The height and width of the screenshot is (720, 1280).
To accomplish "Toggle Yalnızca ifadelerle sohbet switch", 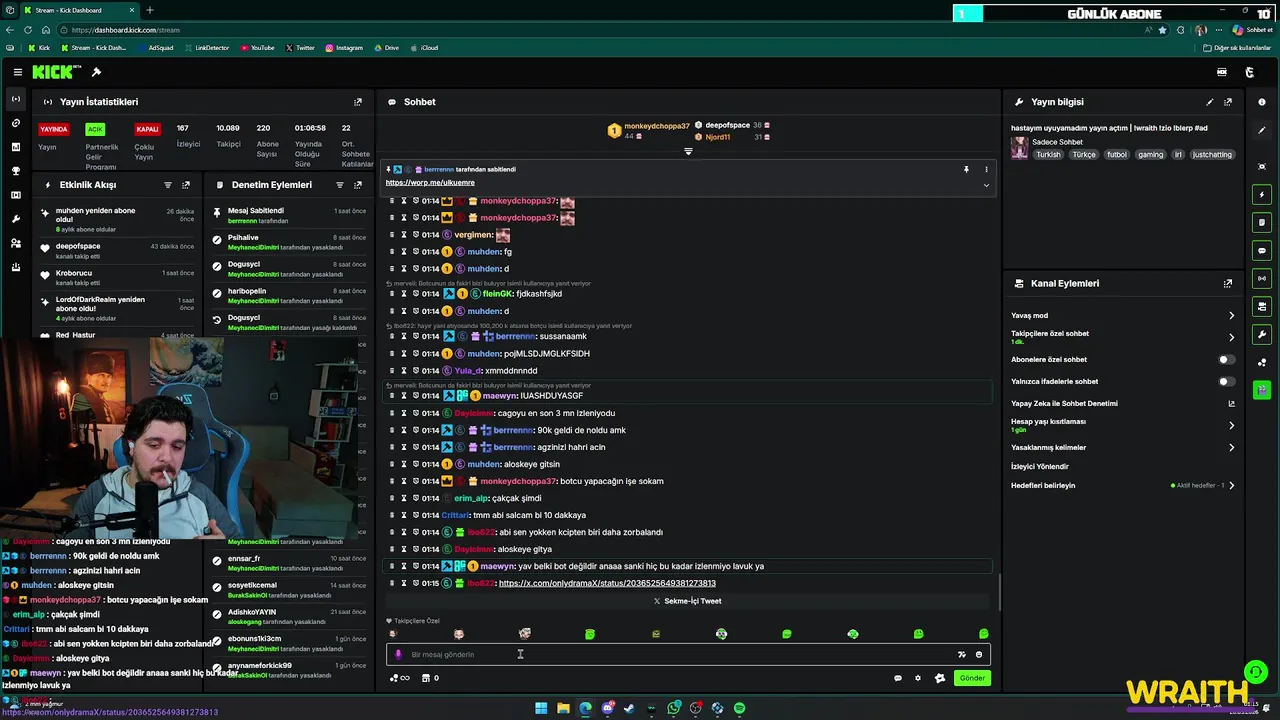I will point(1226,381).
